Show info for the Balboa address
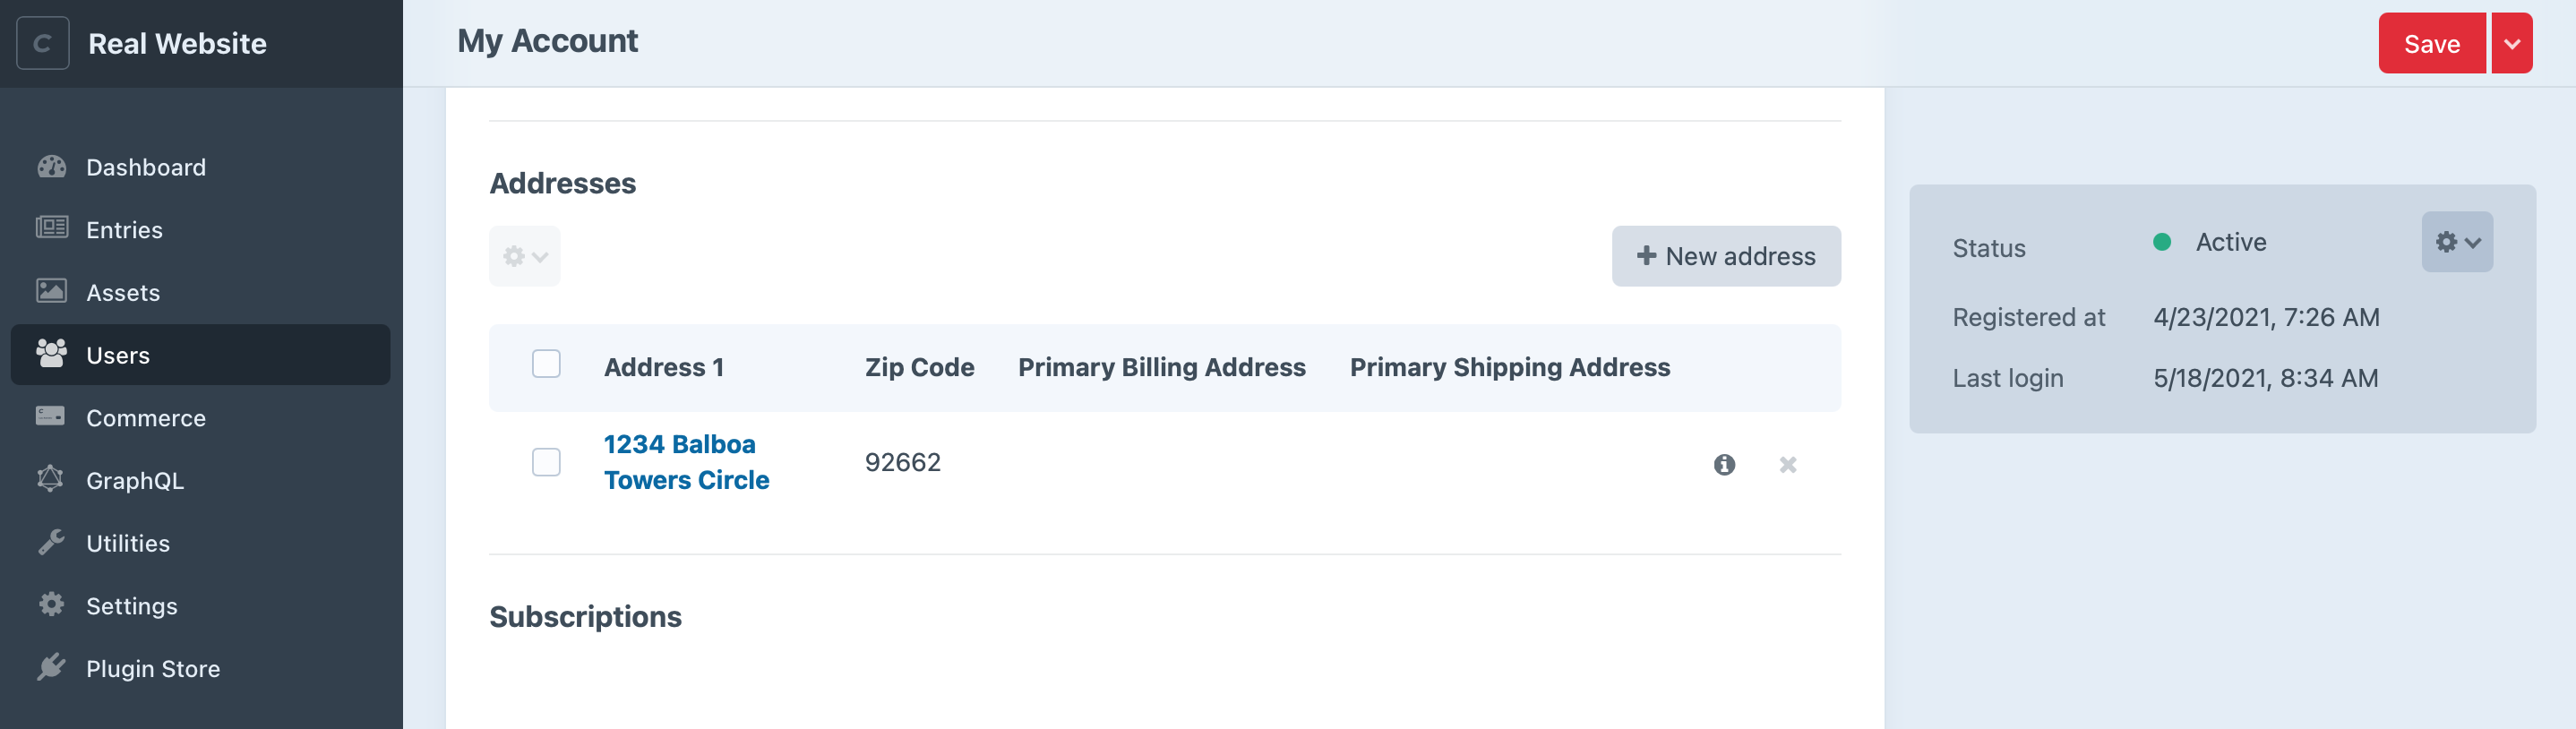This screenshot has height=729, width=2576. pyautogui.click(x=1724, y=464)
